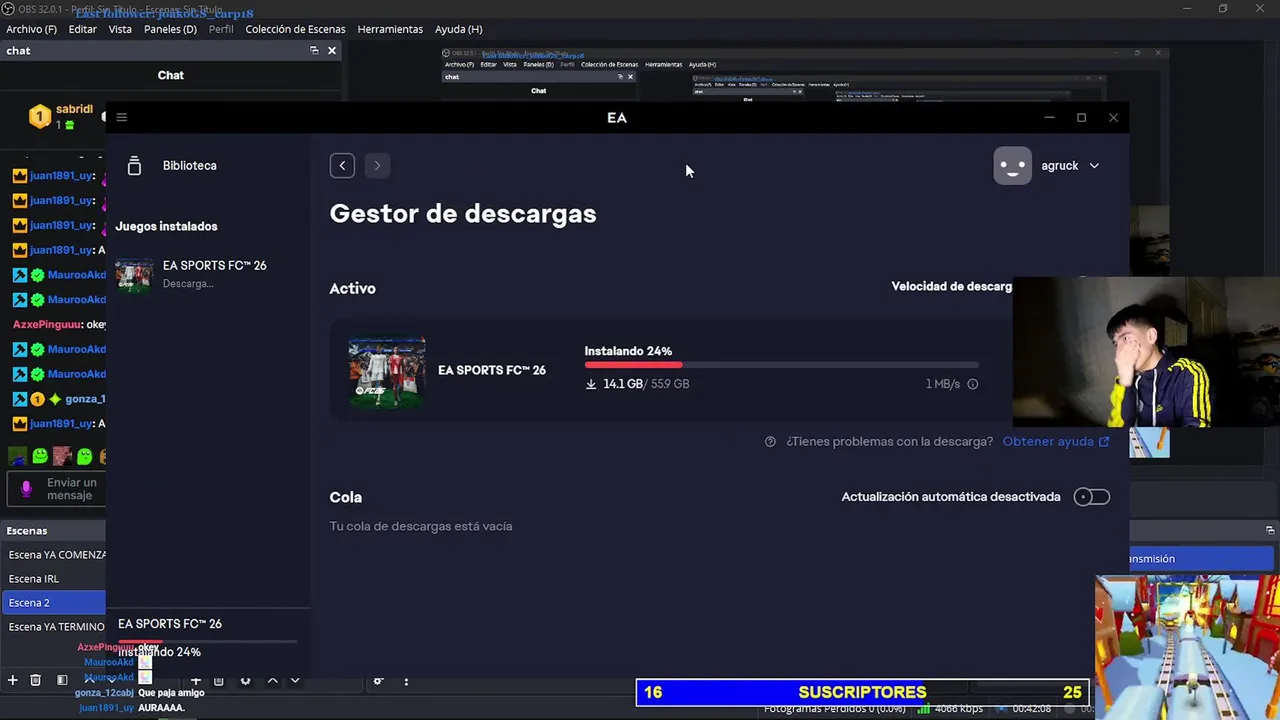Click the AzxePinguuu chat message
This screenshot has height=720, width=1280.
59,325
